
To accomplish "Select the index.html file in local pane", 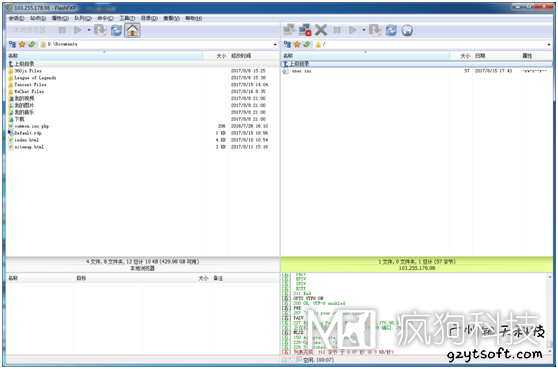I will [26, 140].
